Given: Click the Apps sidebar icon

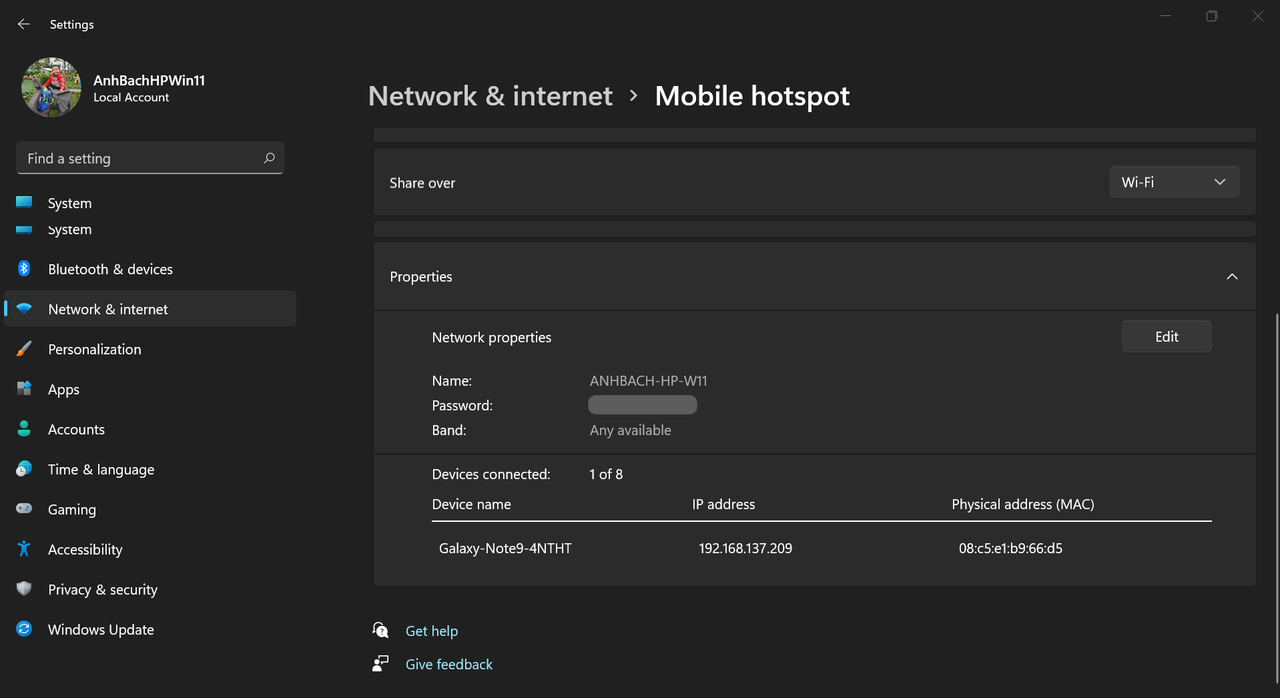Looking at the screenshot, I should pos(24,389).
